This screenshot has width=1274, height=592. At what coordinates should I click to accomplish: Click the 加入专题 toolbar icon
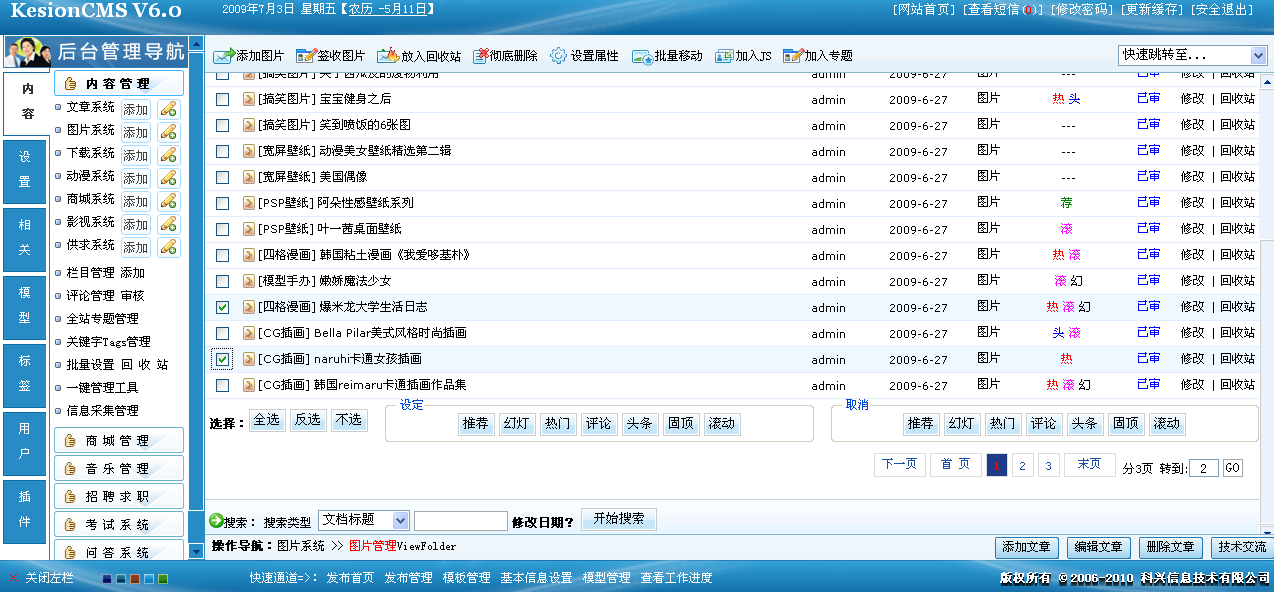[793, 56]
